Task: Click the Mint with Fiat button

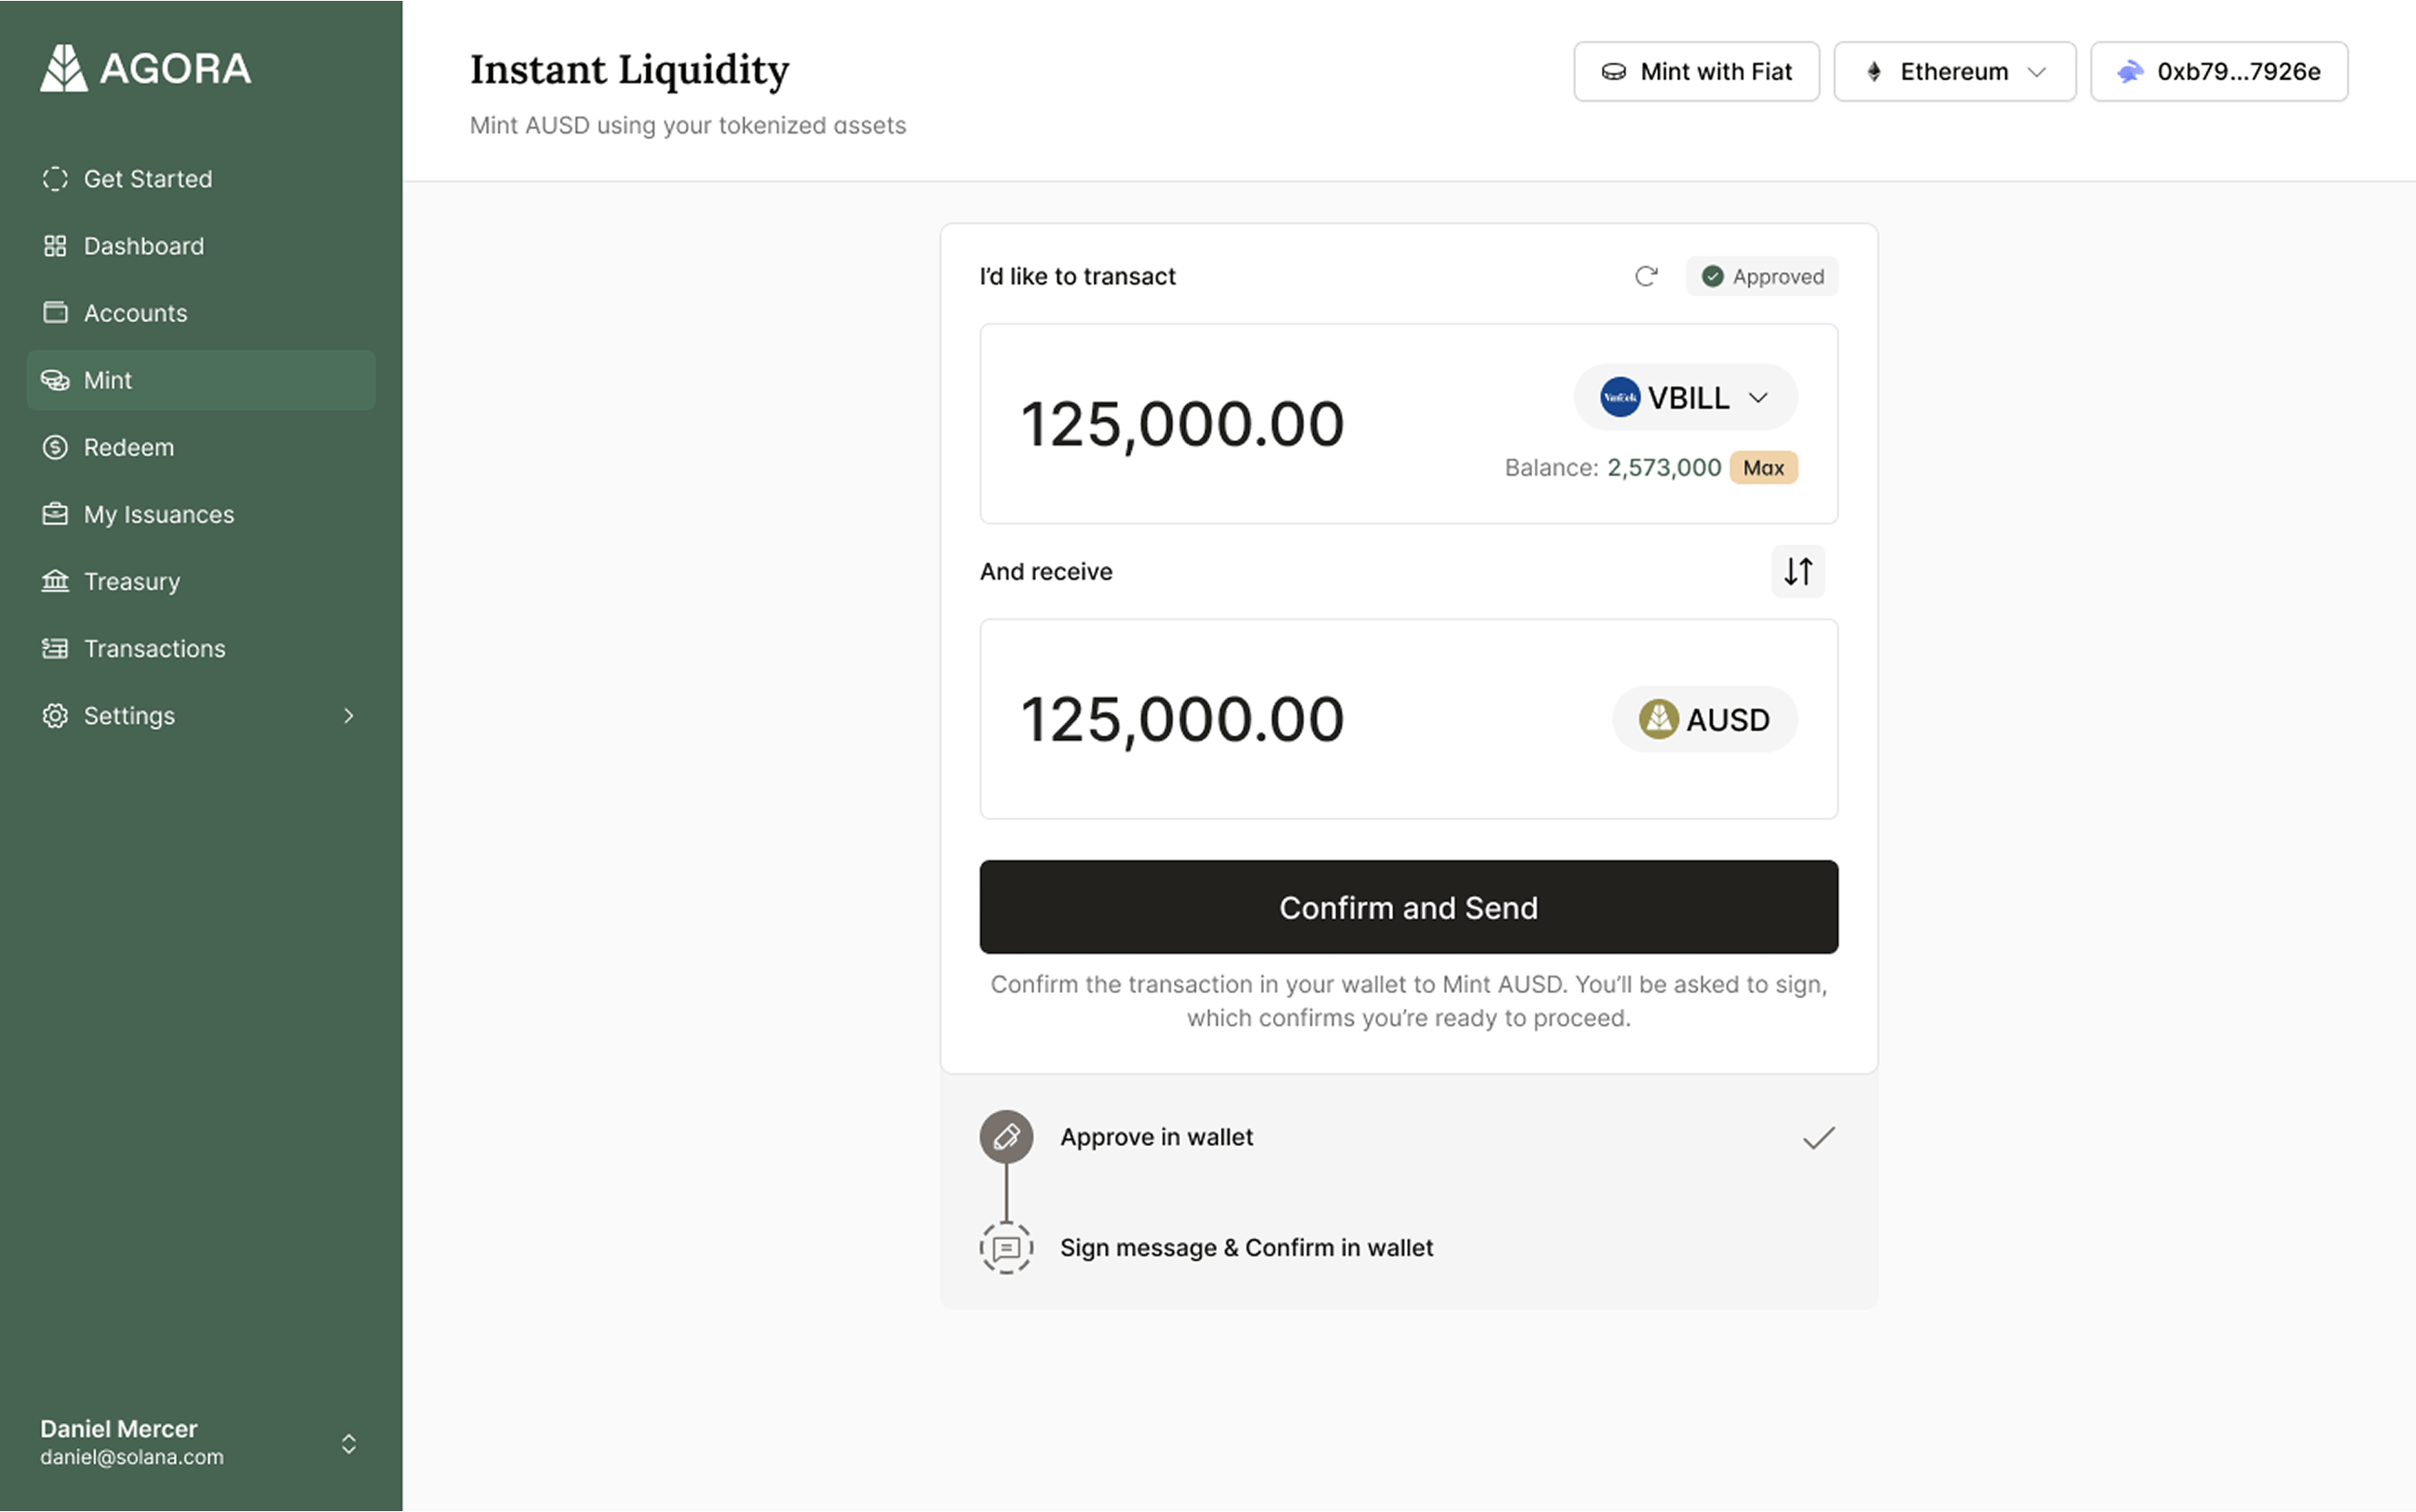Action: pyautogui.click(x=1696, y=71)
